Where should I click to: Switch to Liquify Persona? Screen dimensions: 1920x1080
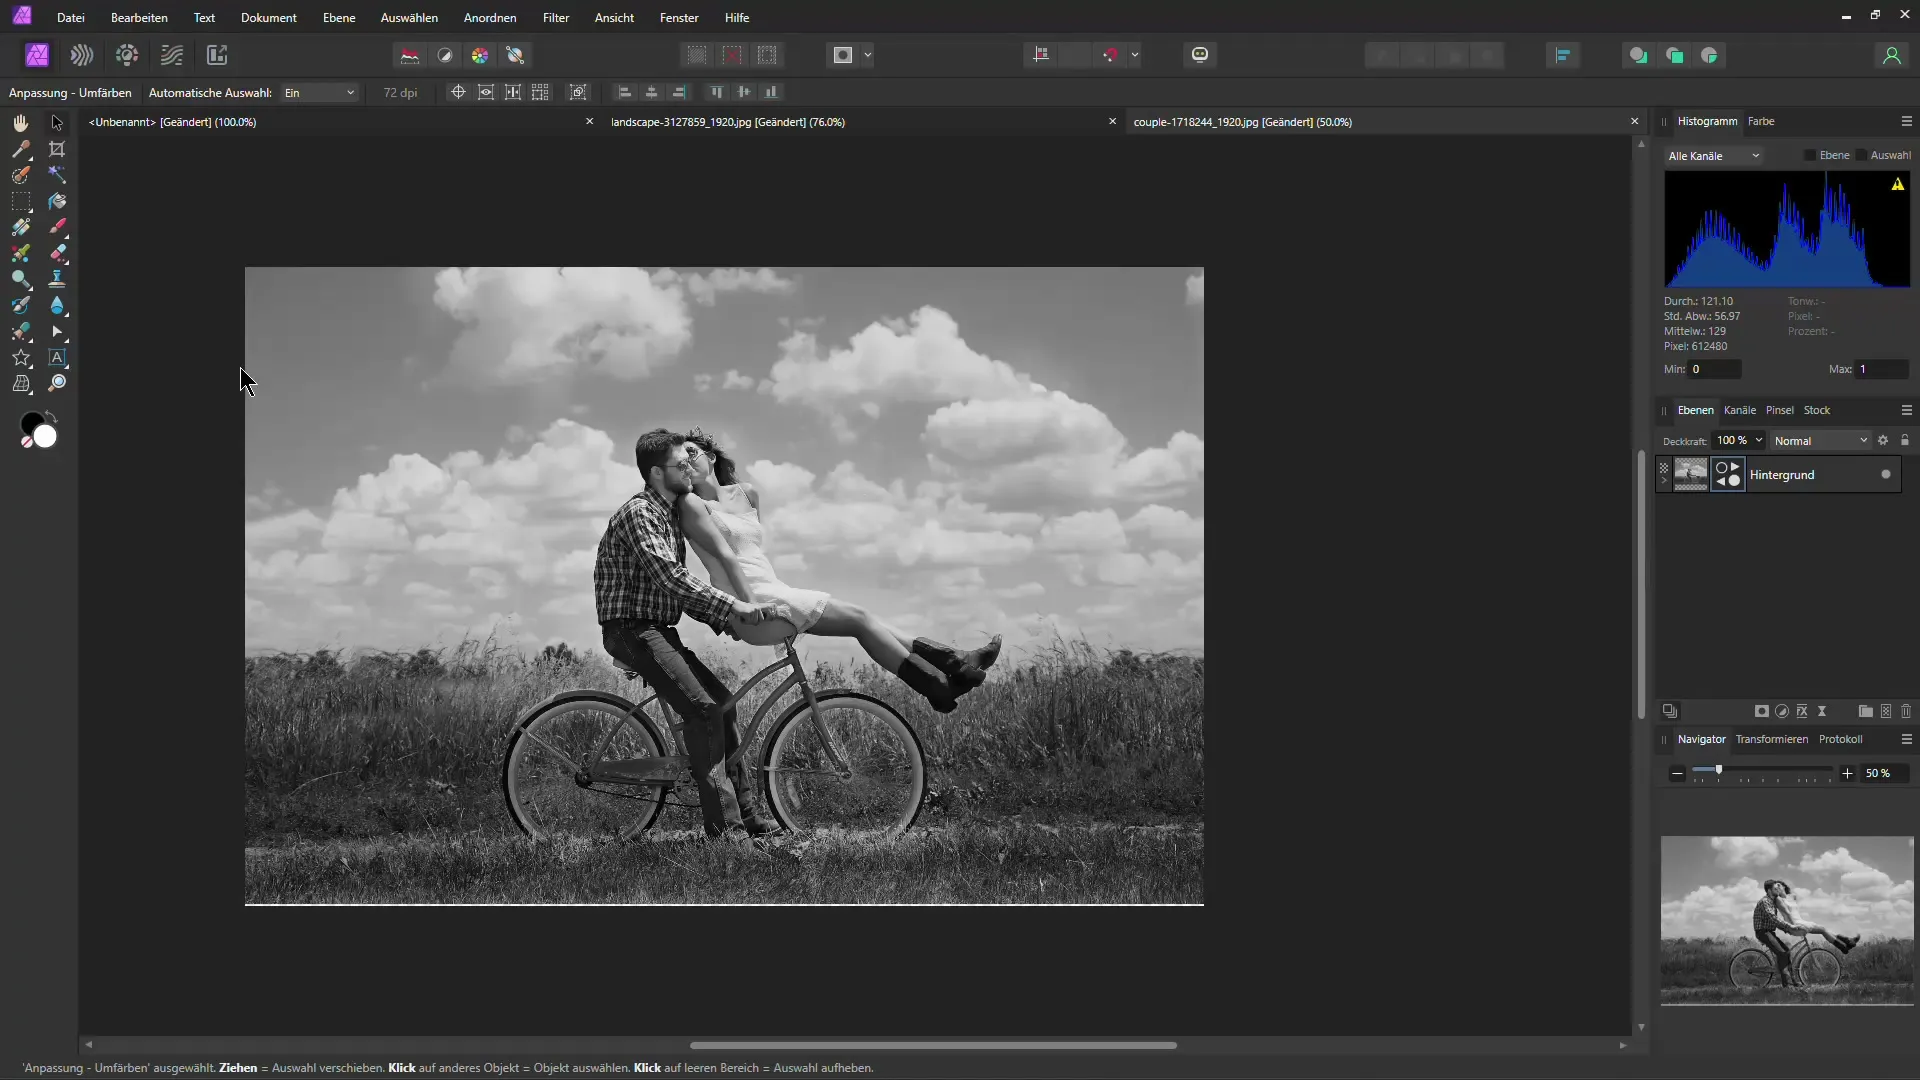(82, 55)
